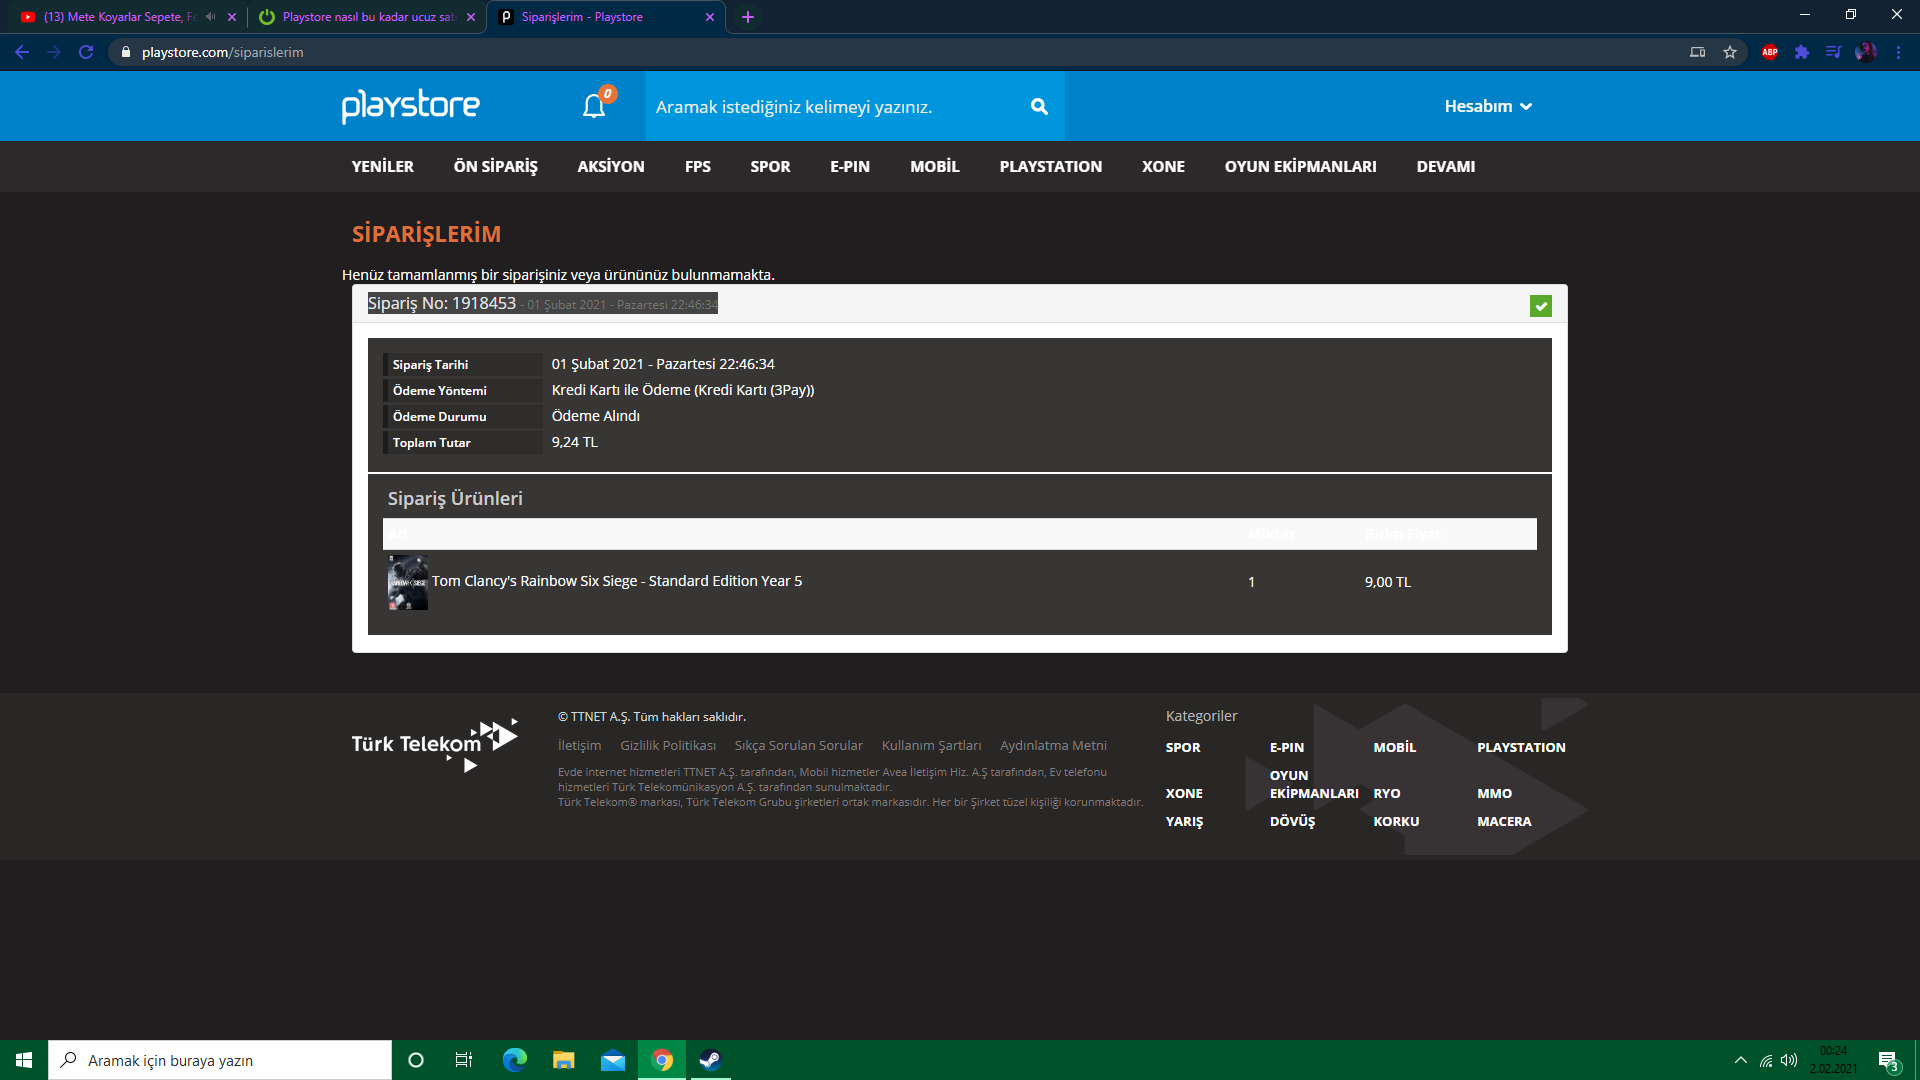Viewport: 1920px width, 1080px height.
Task: Click the Rainbow Six Siege thumbnail
Action: click(408, 582)
